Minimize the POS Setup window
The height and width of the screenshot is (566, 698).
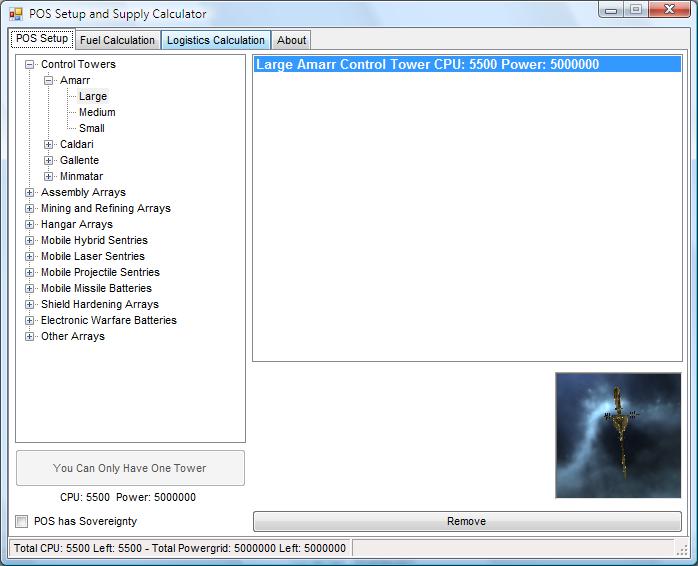click(611, 9)
